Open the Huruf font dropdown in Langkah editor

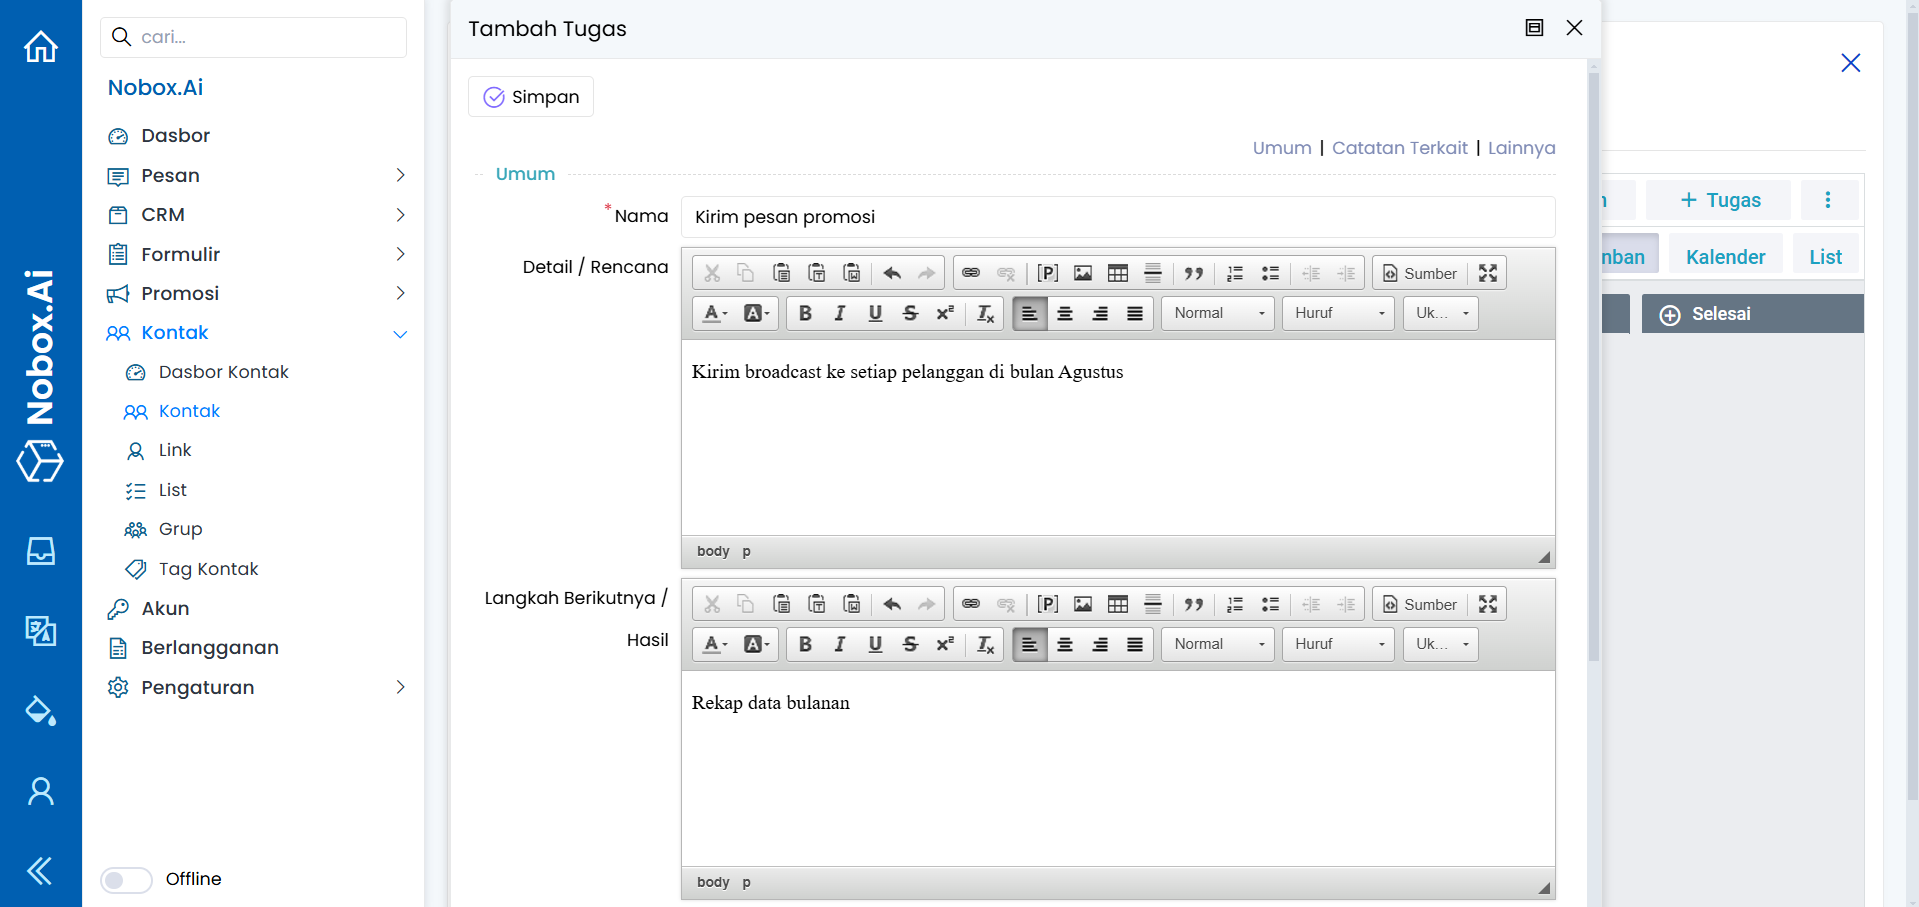tap(1337, 644)
